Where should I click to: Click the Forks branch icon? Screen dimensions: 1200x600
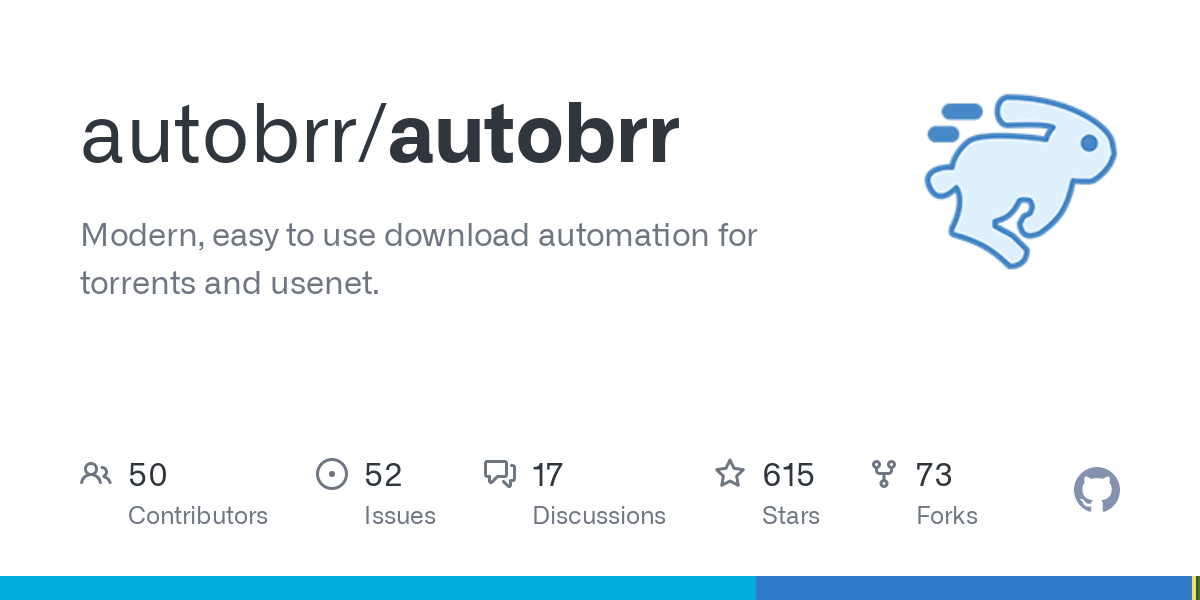tap(884, 474)
